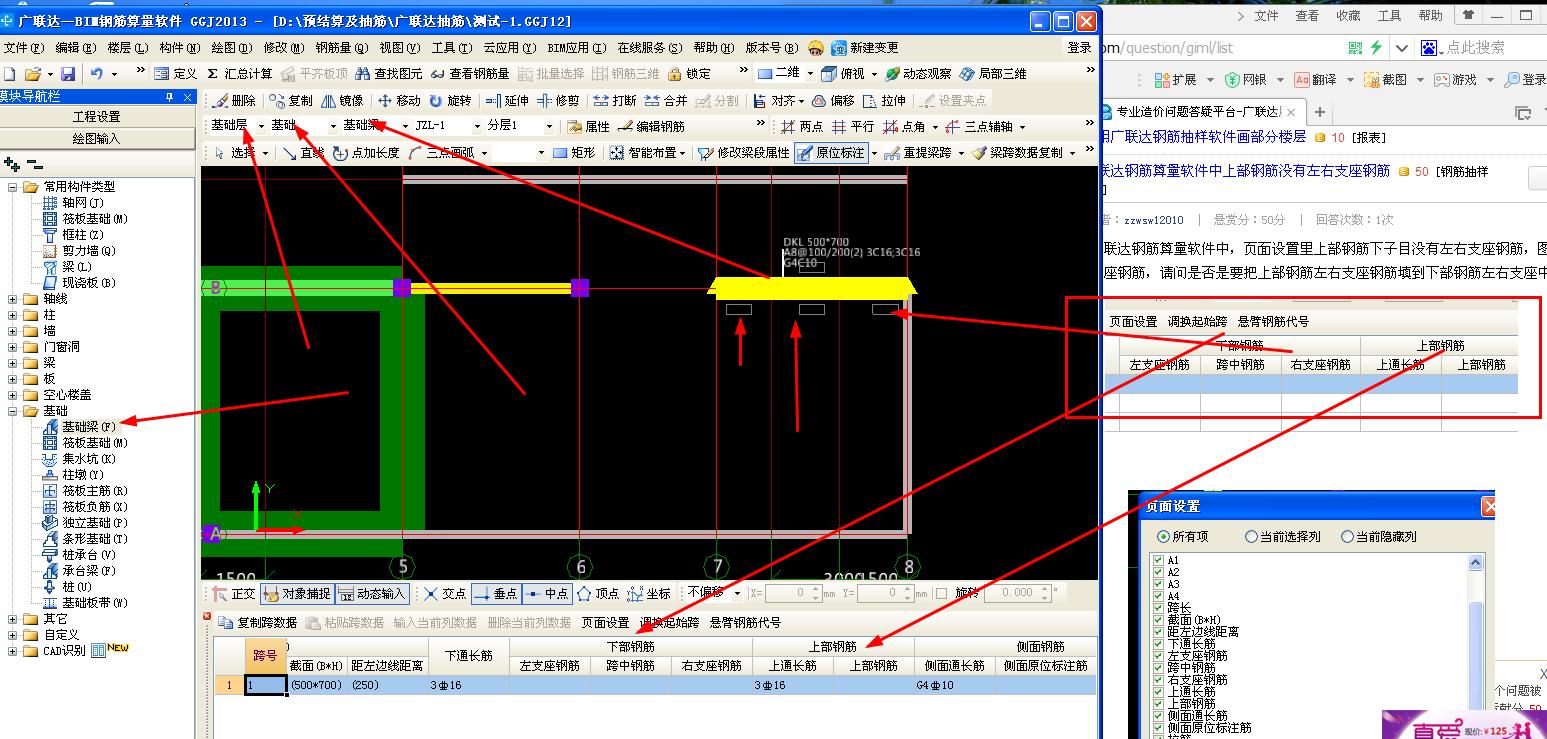
Task: Click 查找图元 find element tool
Action: pyautogui.click(x=388, y=74)
